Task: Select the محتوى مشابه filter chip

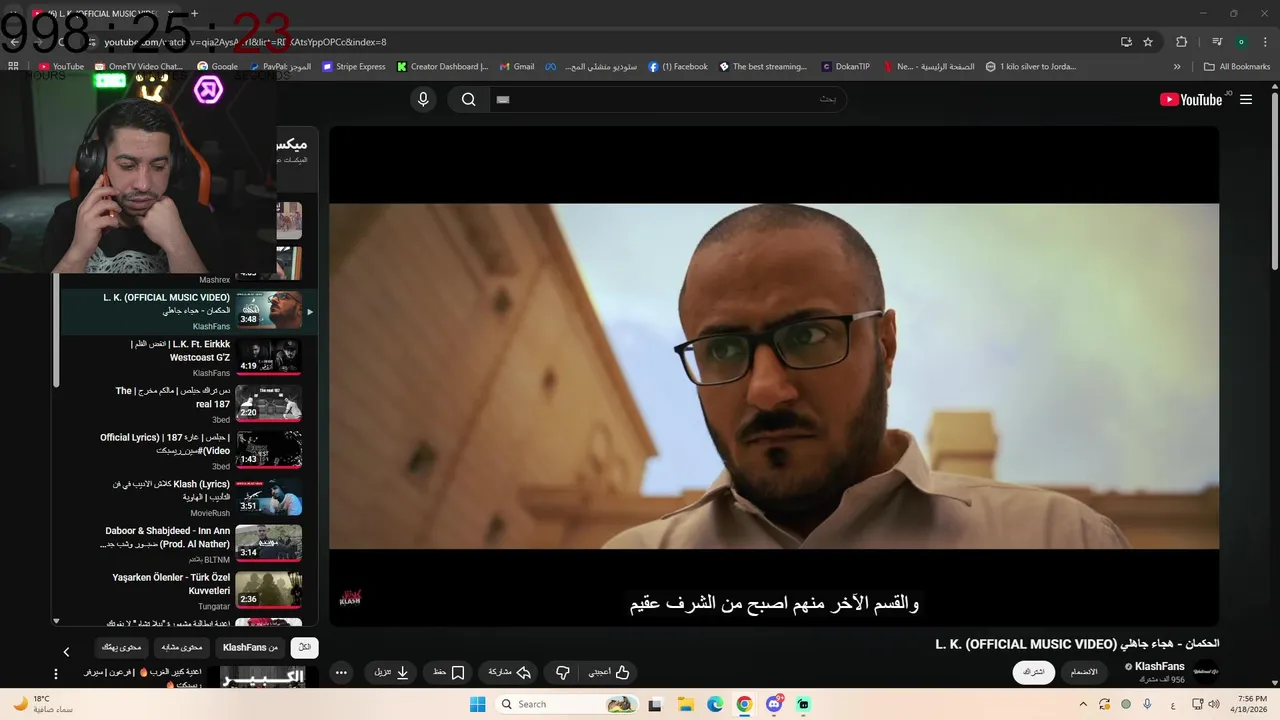Action: pos(181,647)
